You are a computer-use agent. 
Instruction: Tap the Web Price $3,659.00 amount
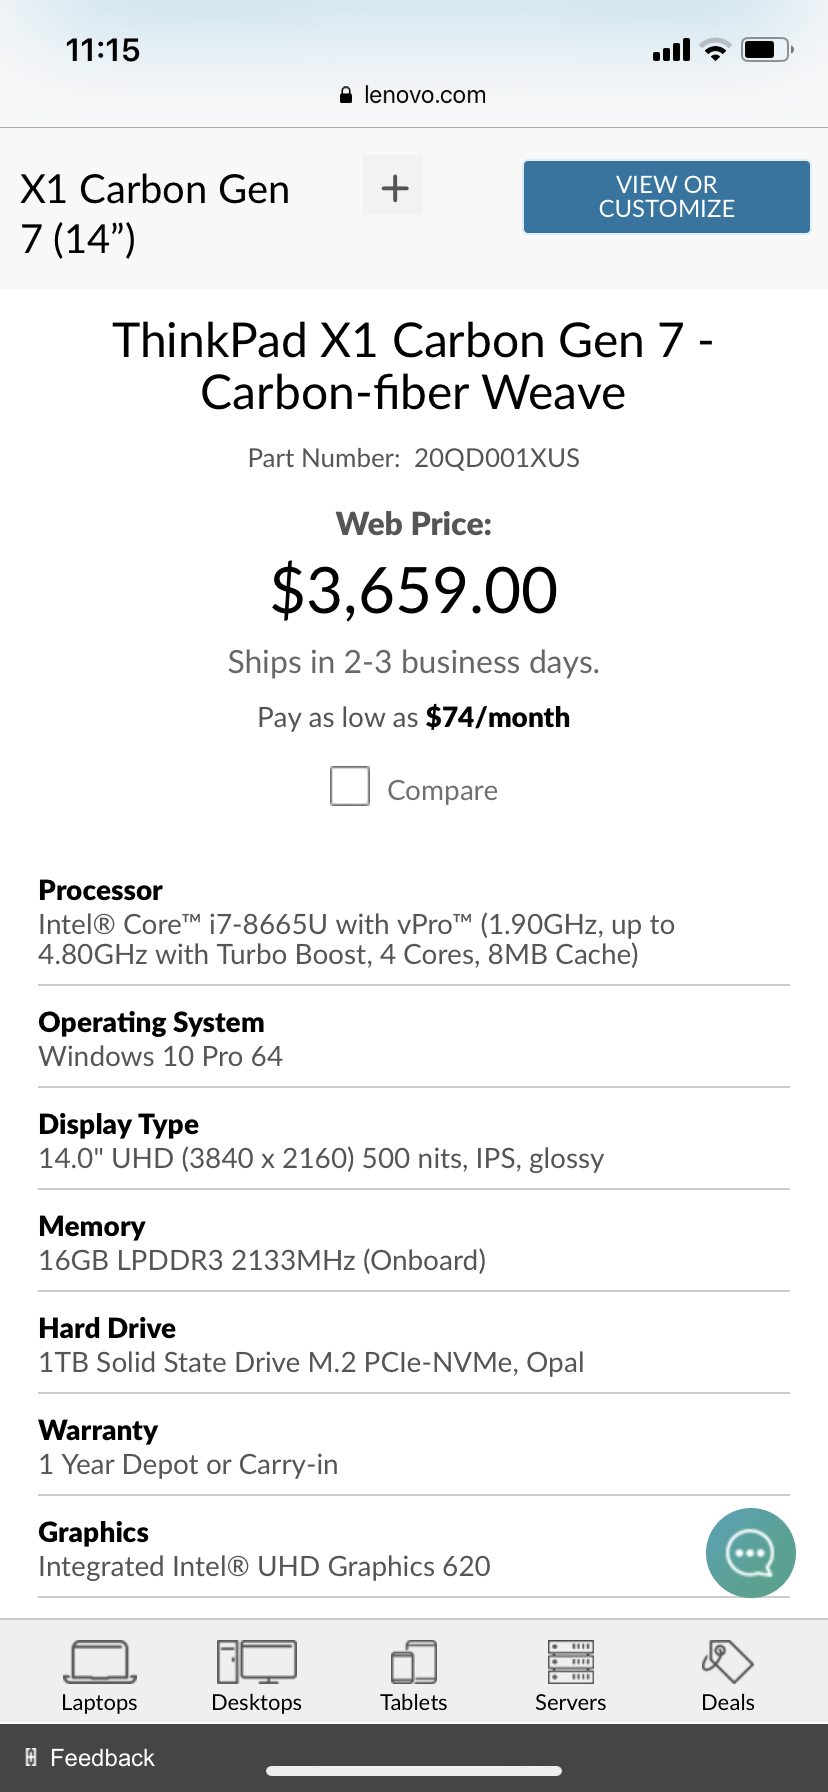click(414, 590)
